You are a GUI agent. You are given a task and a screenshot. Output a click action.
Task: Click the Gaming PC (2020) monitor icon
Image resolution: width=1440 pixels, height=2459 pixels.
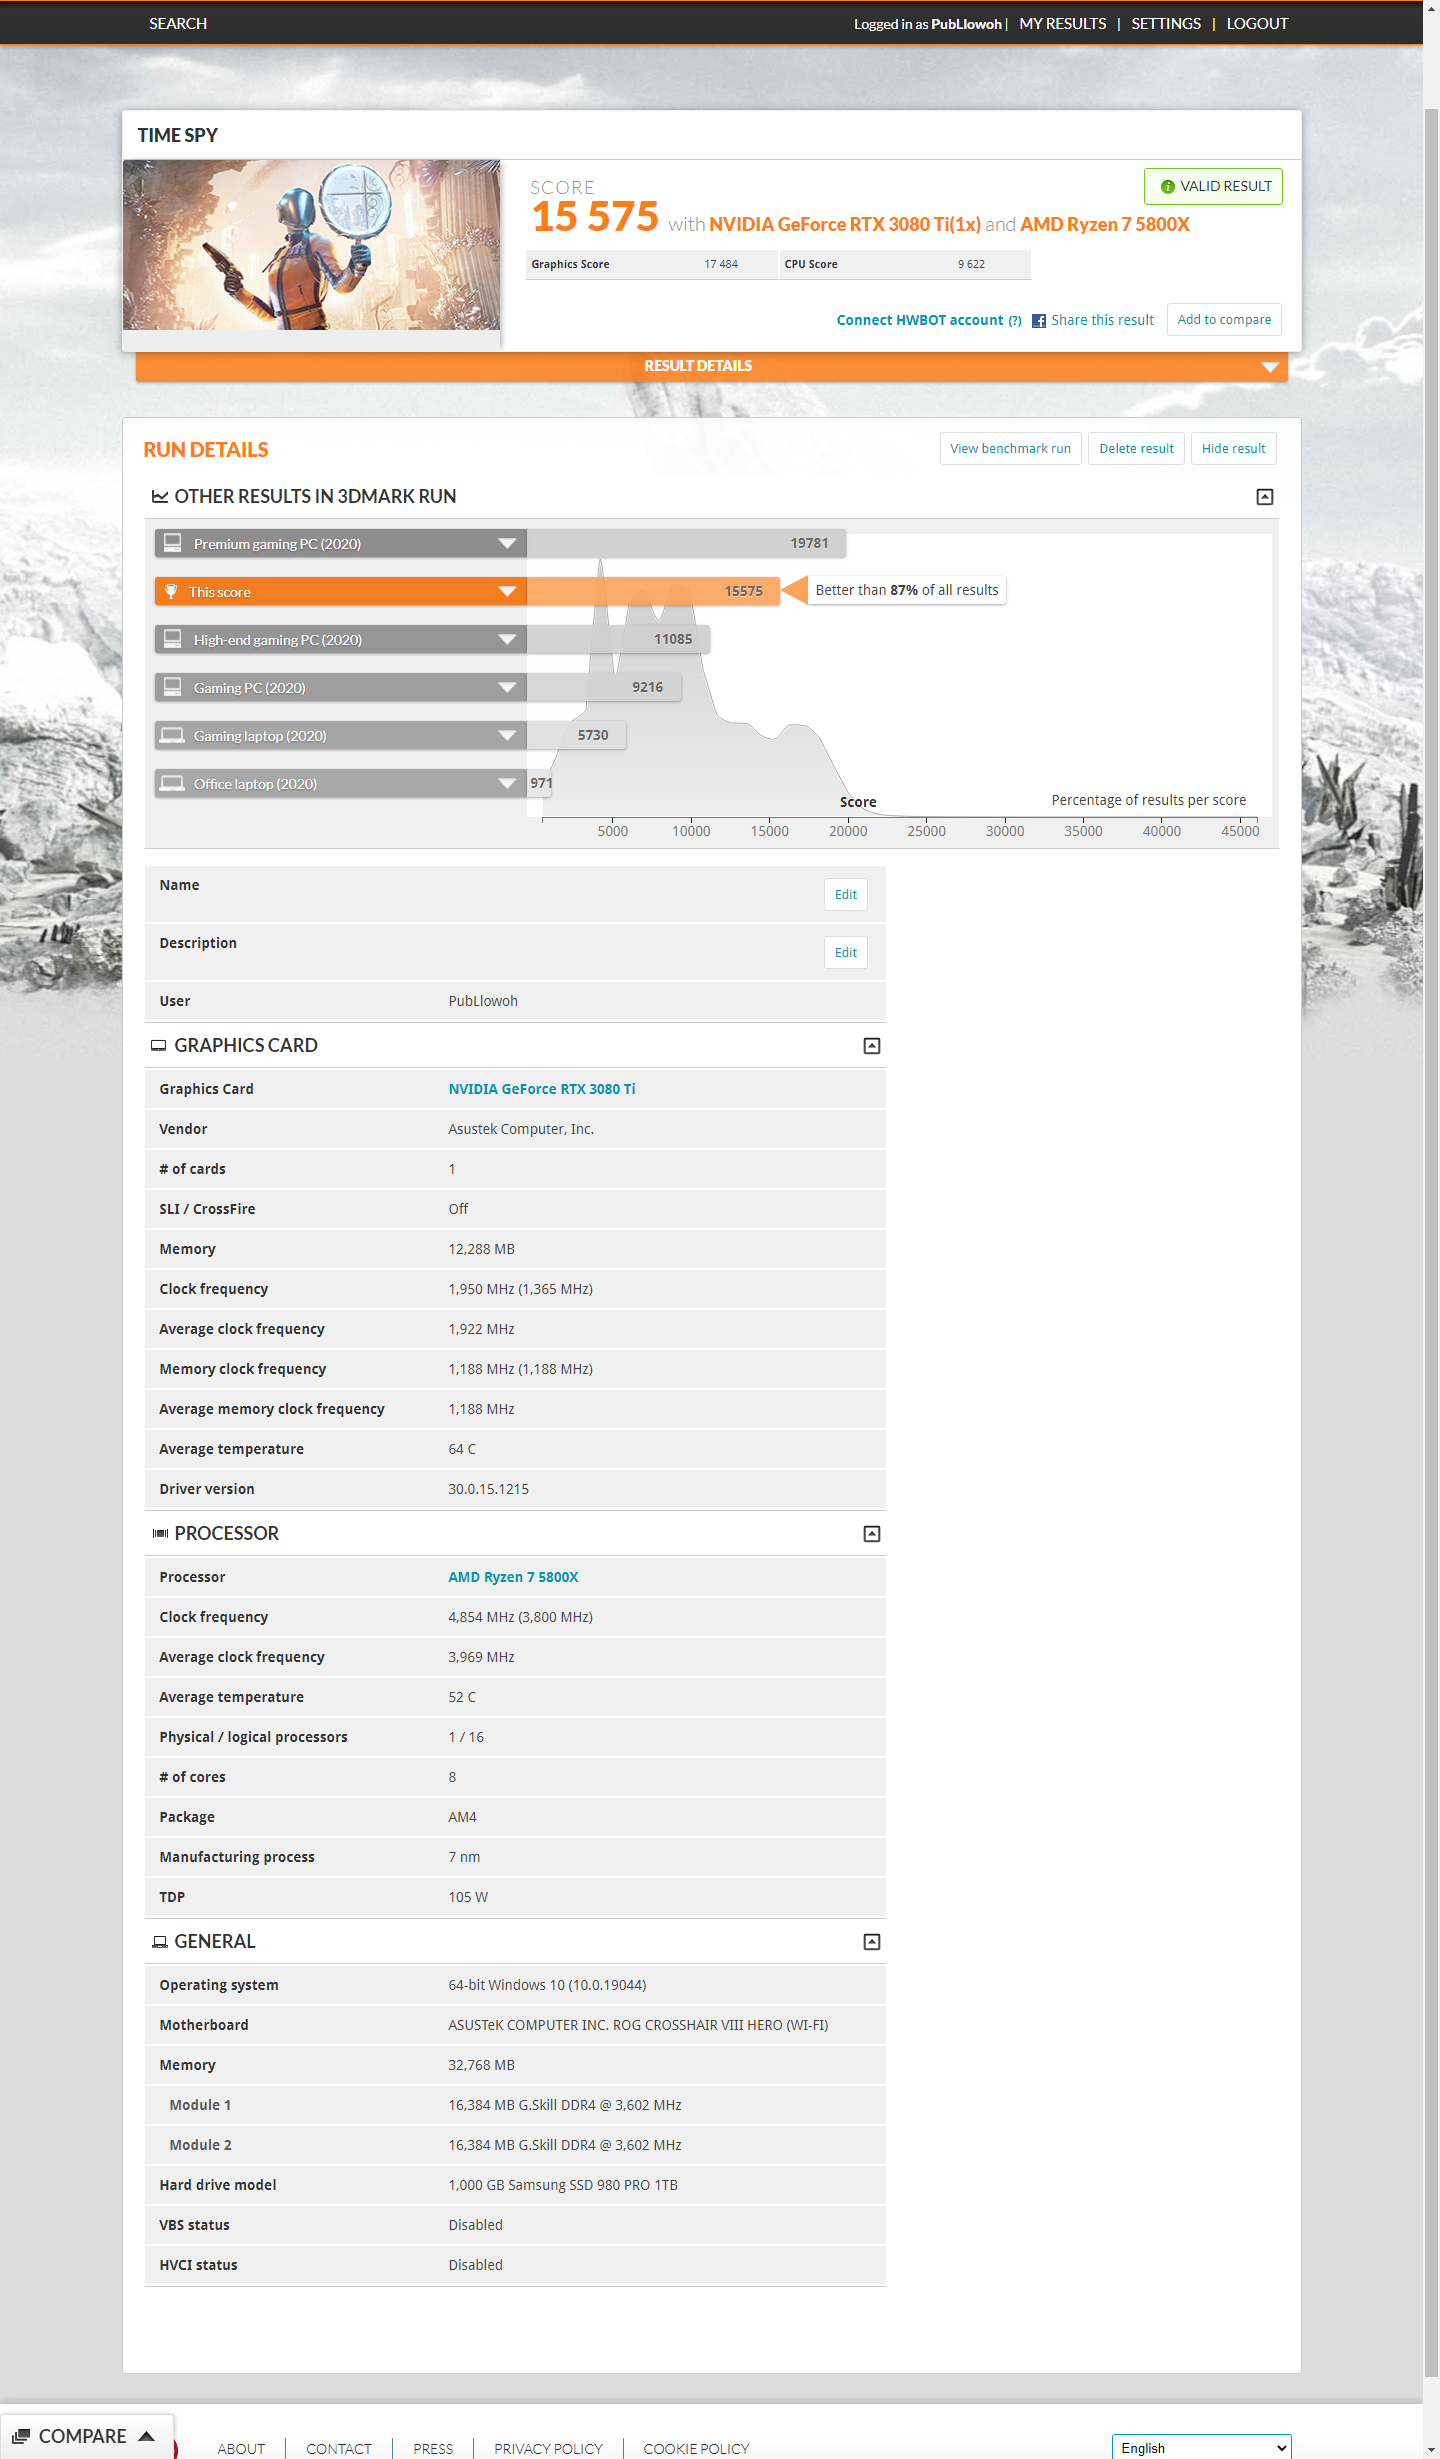coord(173,687)
